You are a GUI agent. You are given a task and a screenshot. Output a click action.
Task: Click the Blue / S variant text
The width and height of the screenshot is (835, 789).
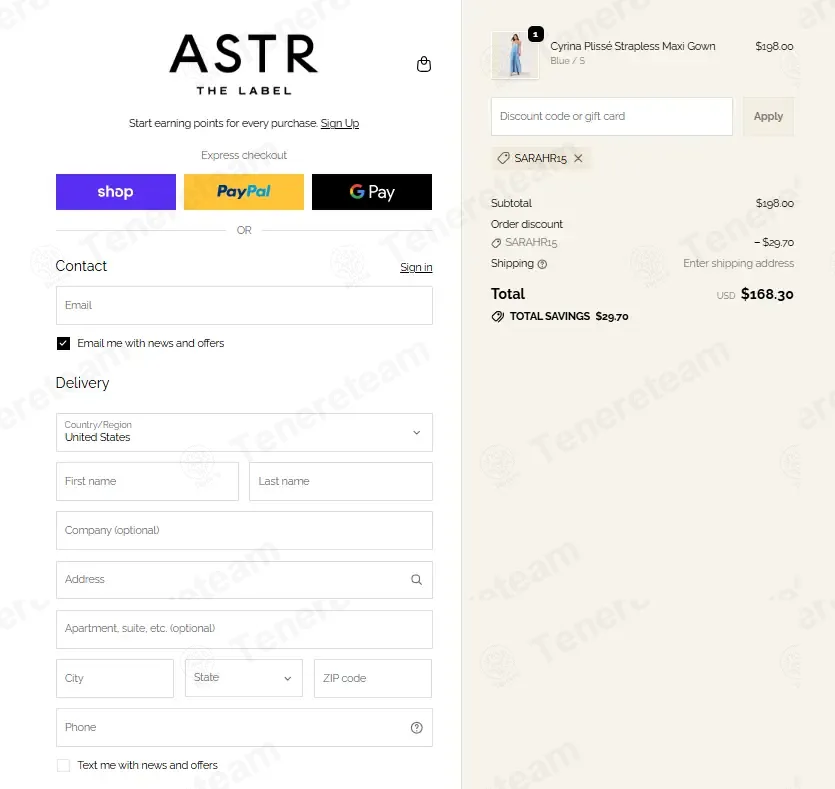tap(567, 61)
